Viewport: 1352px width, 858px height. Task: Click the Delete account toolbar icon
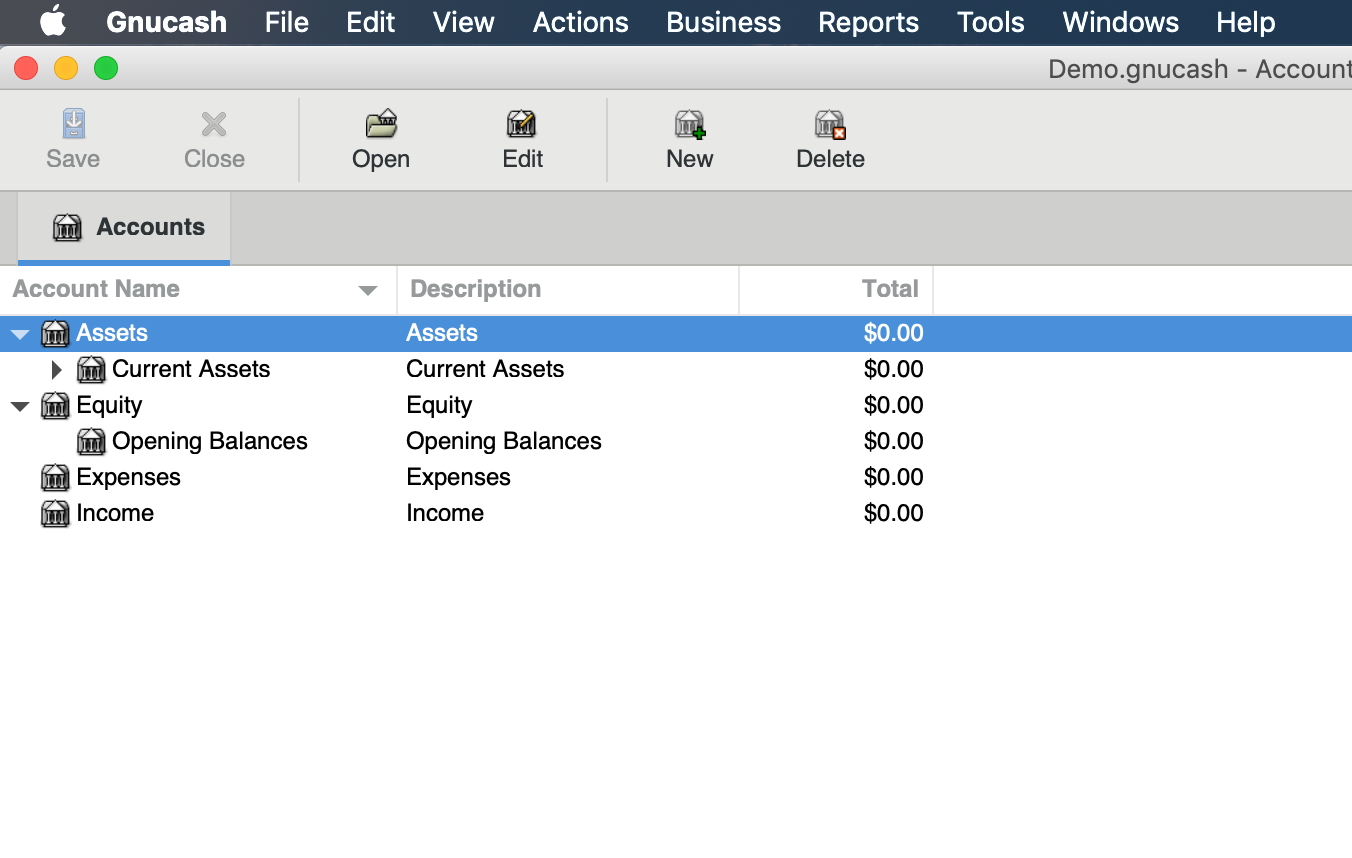830,124
